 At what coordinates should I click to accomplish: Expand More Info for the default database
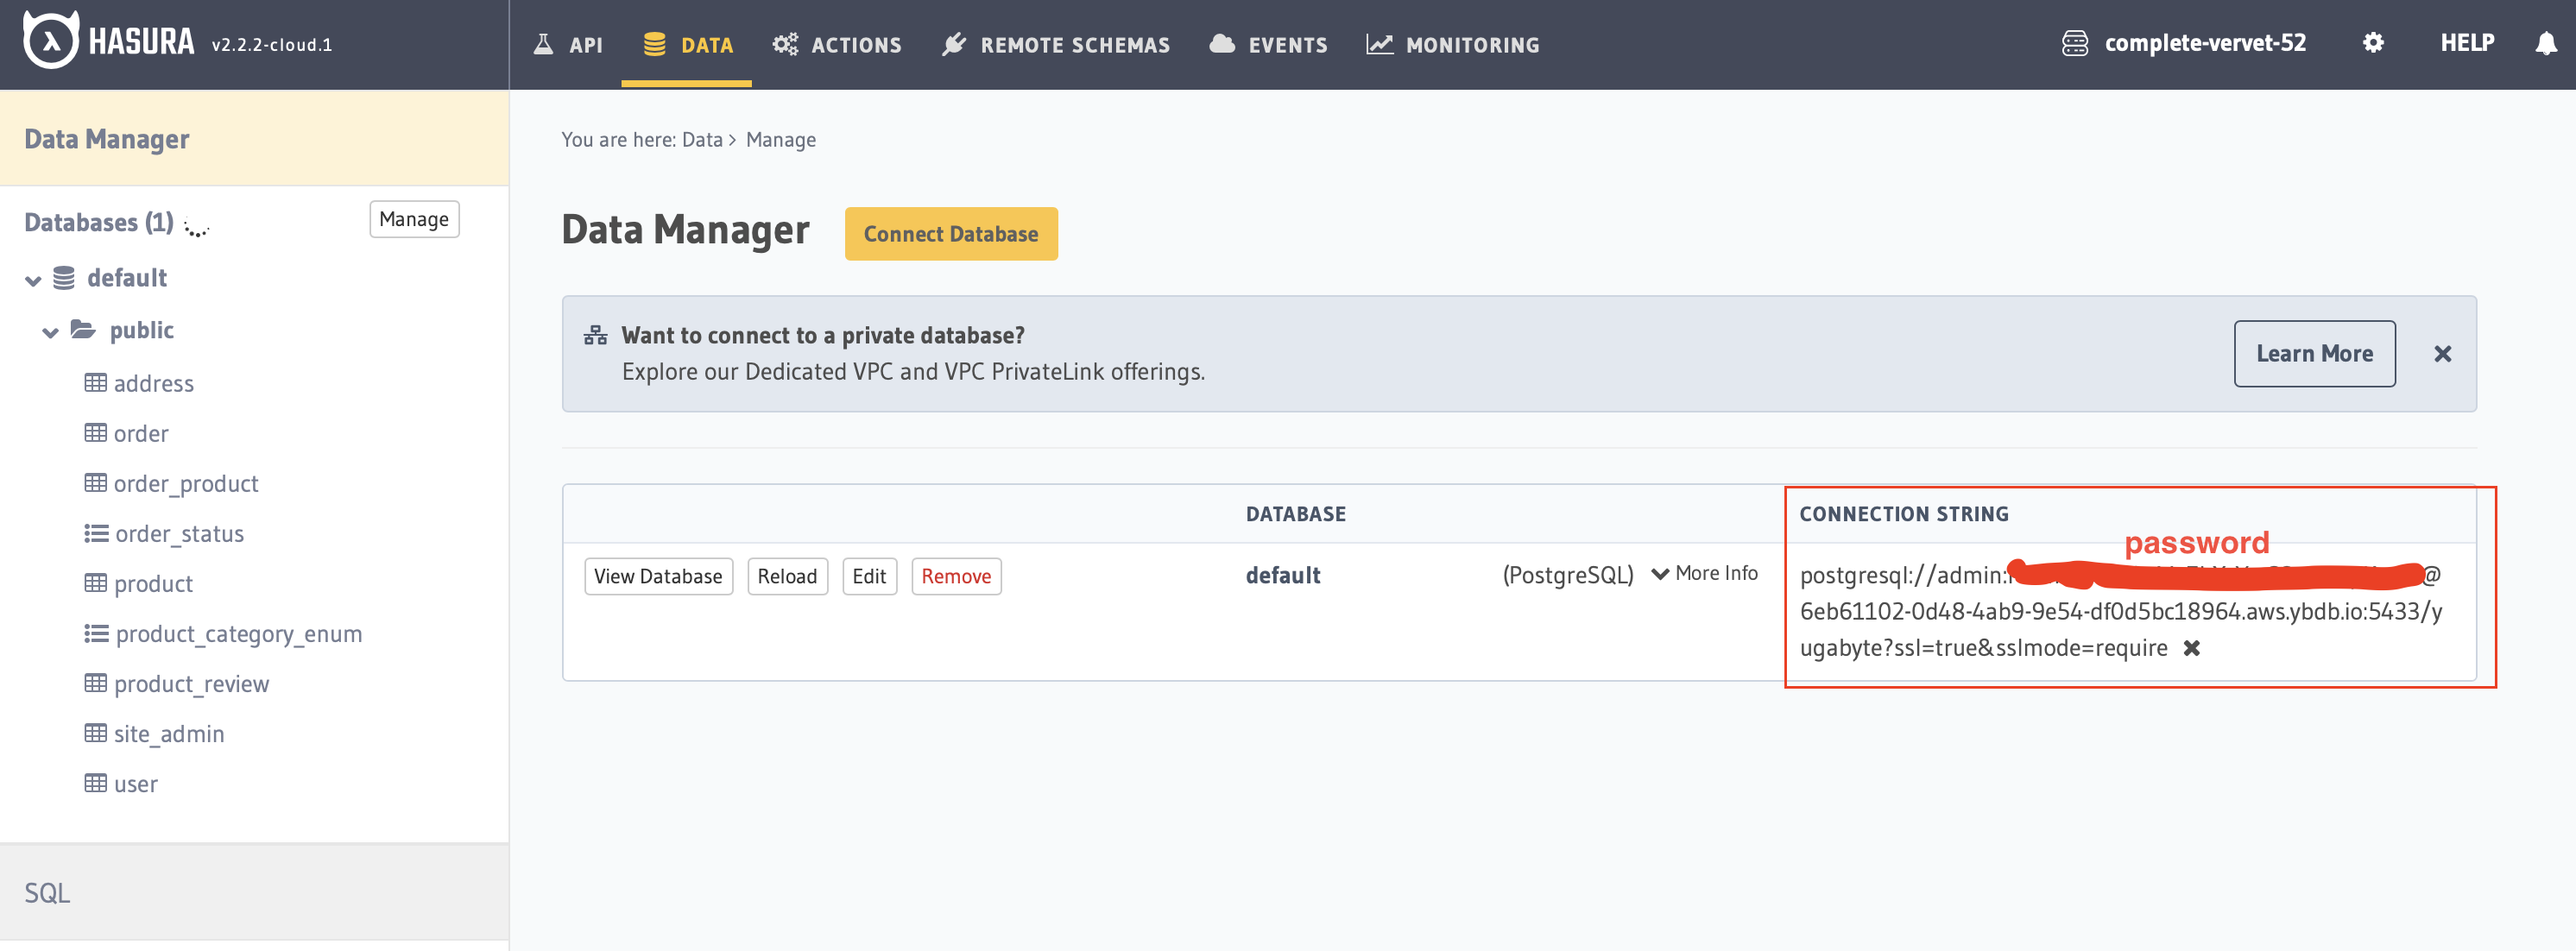click(1703, 574)
